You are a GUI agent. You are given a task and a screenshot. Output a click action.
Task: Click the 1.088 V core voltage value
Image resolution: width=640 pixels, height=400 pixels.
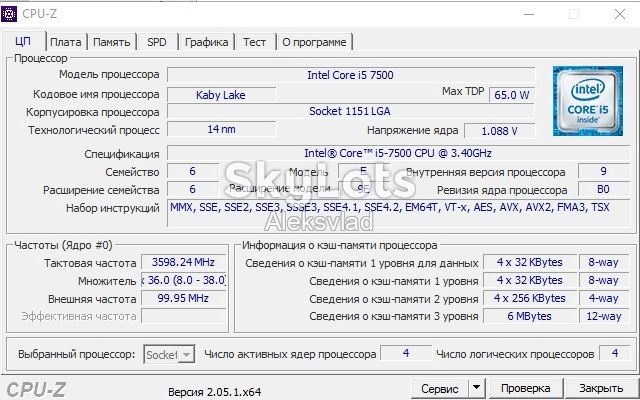pyautogui.click(x=500, y=131)
